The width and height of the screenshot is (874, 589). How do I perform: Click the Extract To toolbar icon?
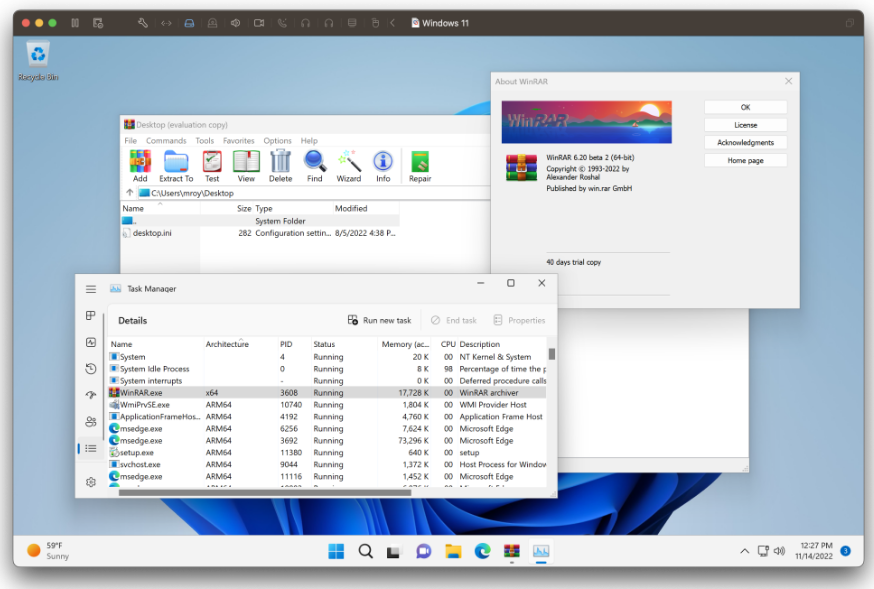coord(176,162)
